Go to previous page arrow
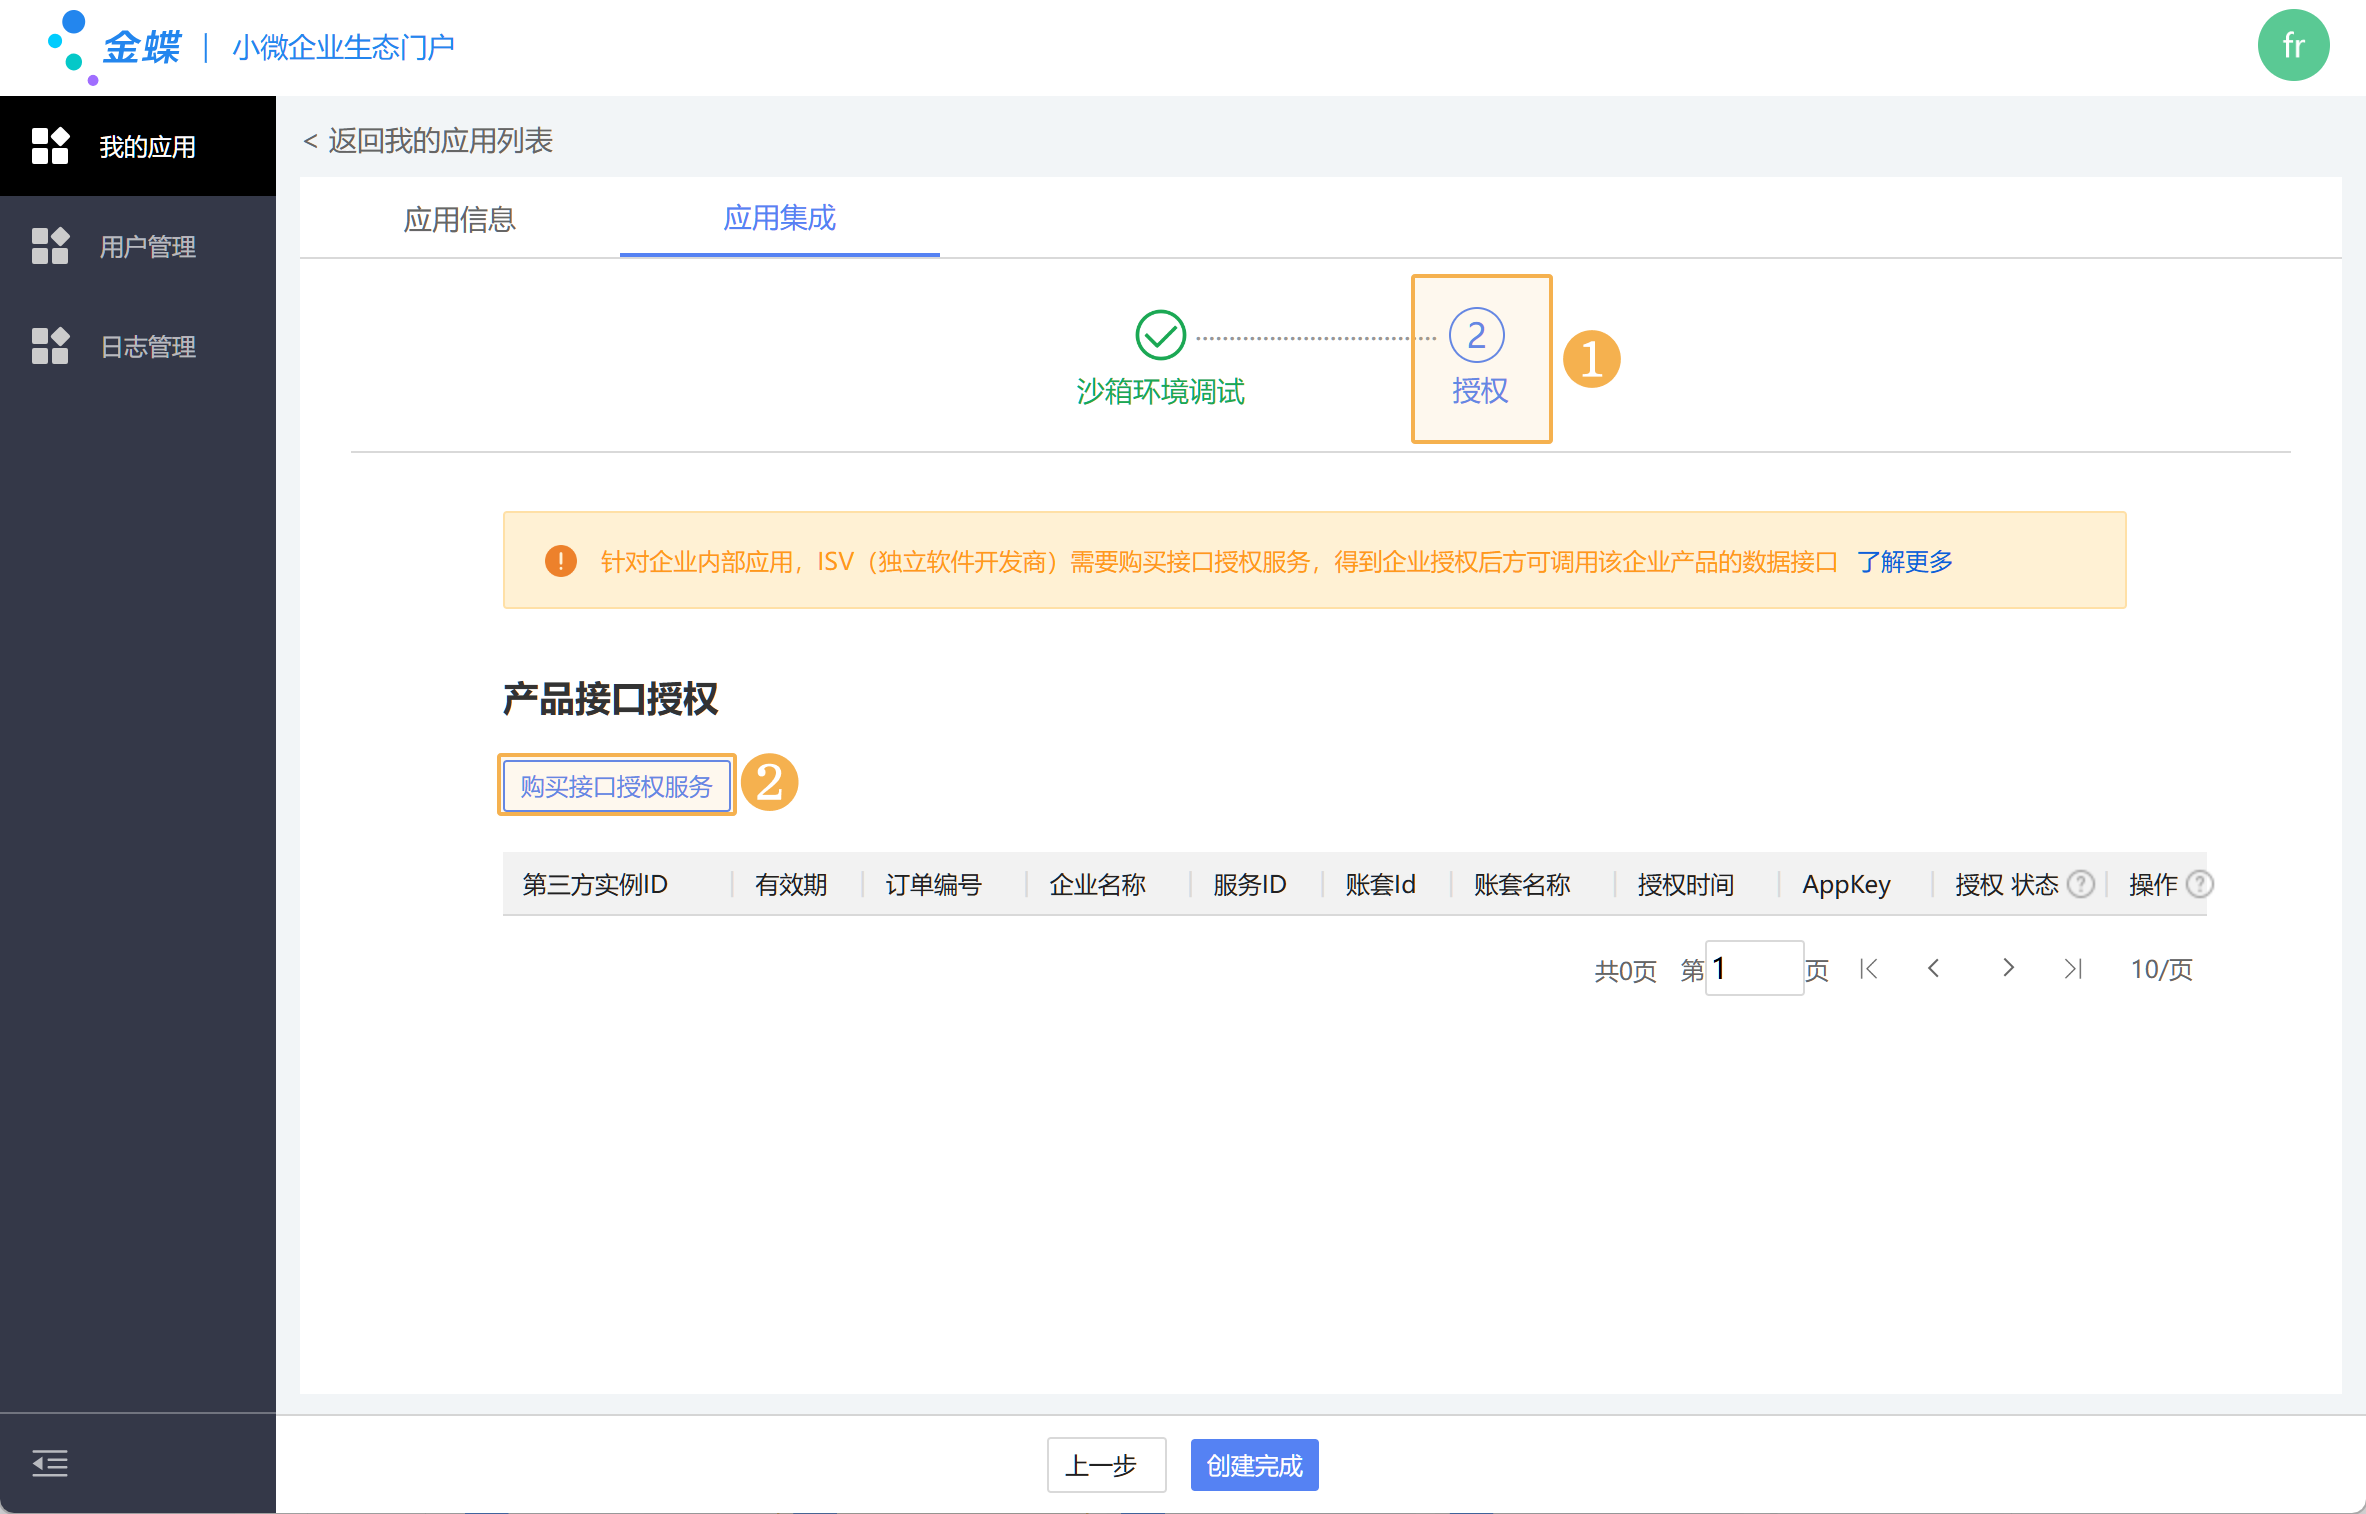The image size is (2366, 1514). [x=1934, y=968]
